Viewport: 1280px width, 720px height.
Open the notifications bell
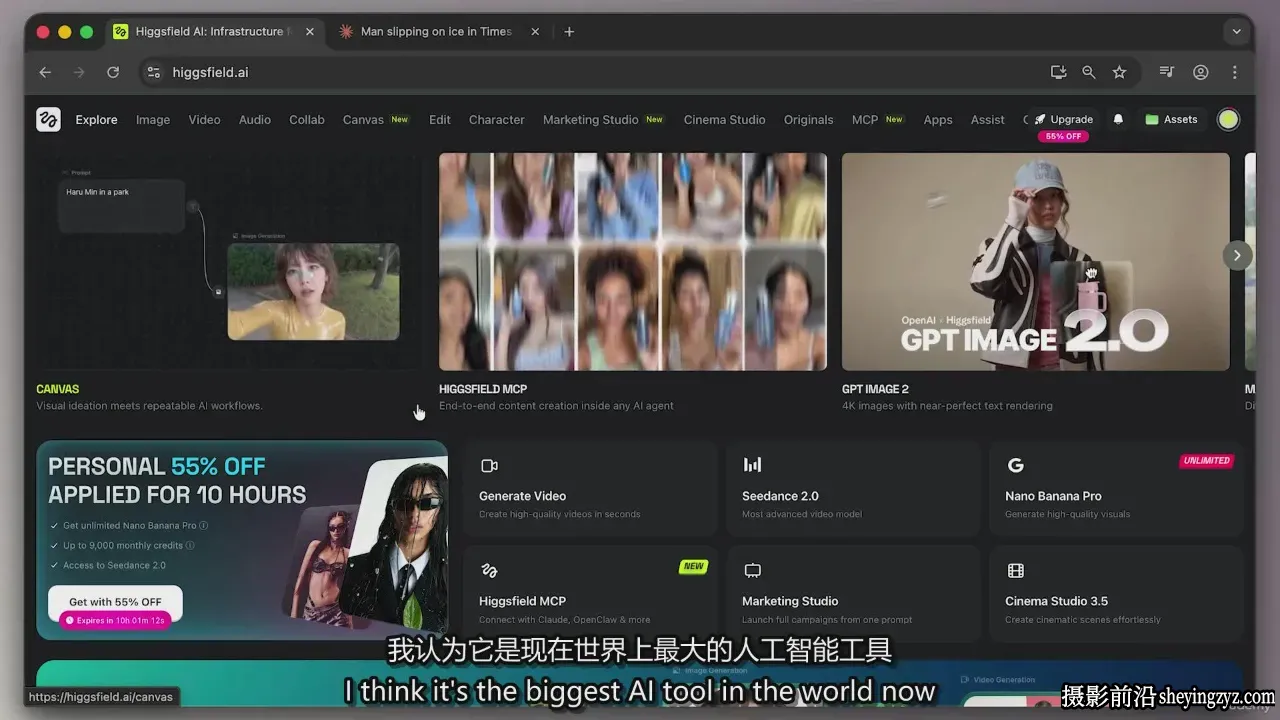tap(1118, 120)
